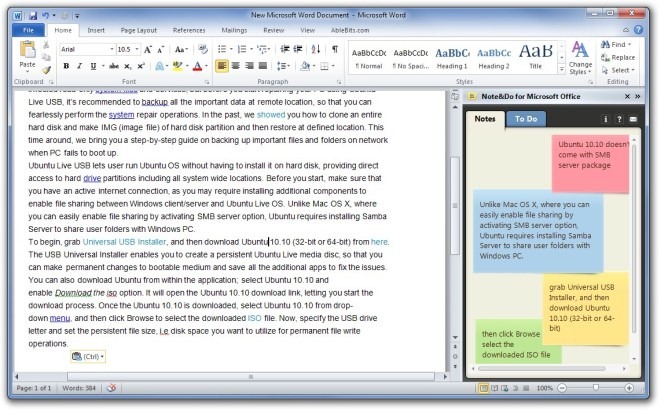660x410 pixels.
Task: Click Text Effects icon
Action: click(x=160, y=66)
